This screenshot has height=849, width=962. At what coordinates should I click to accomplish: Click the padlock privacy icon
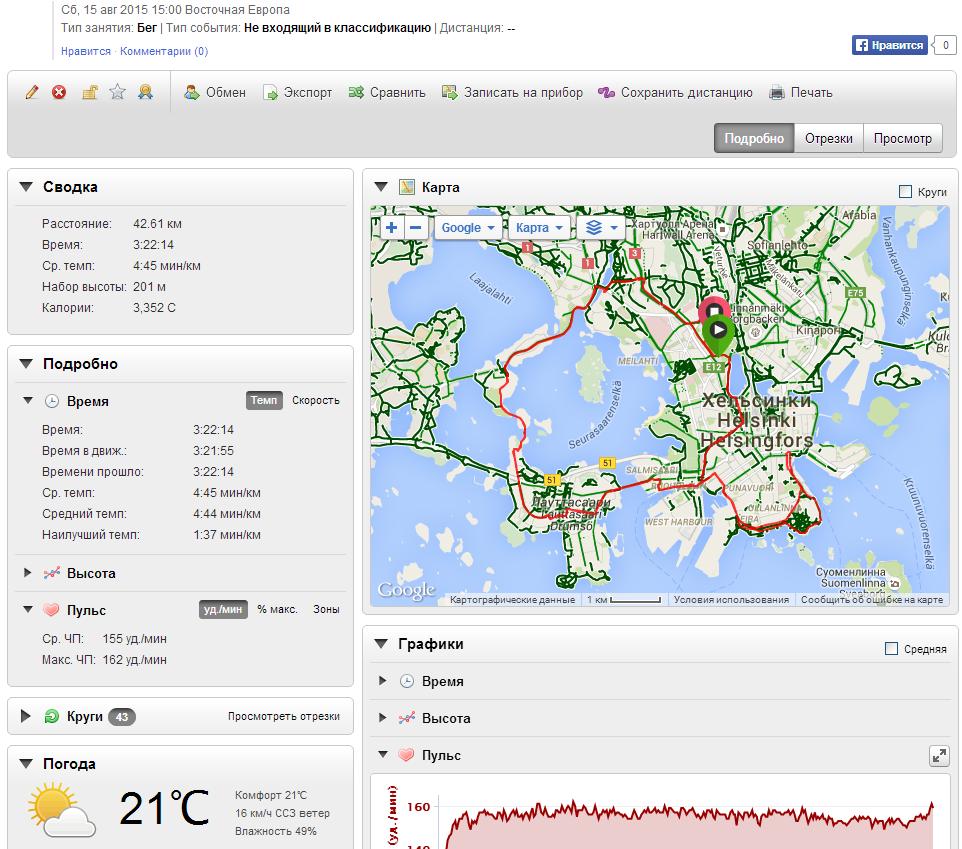(90, 93)
